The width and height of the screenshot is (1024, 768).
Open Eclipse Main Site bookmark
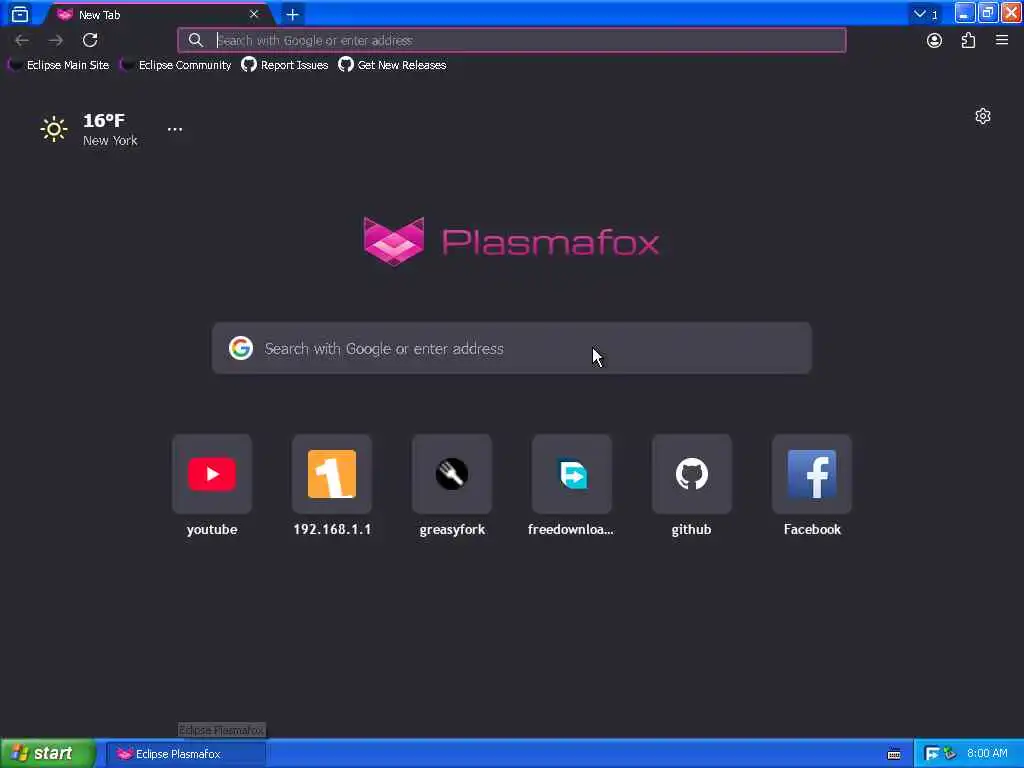point(59,65)
